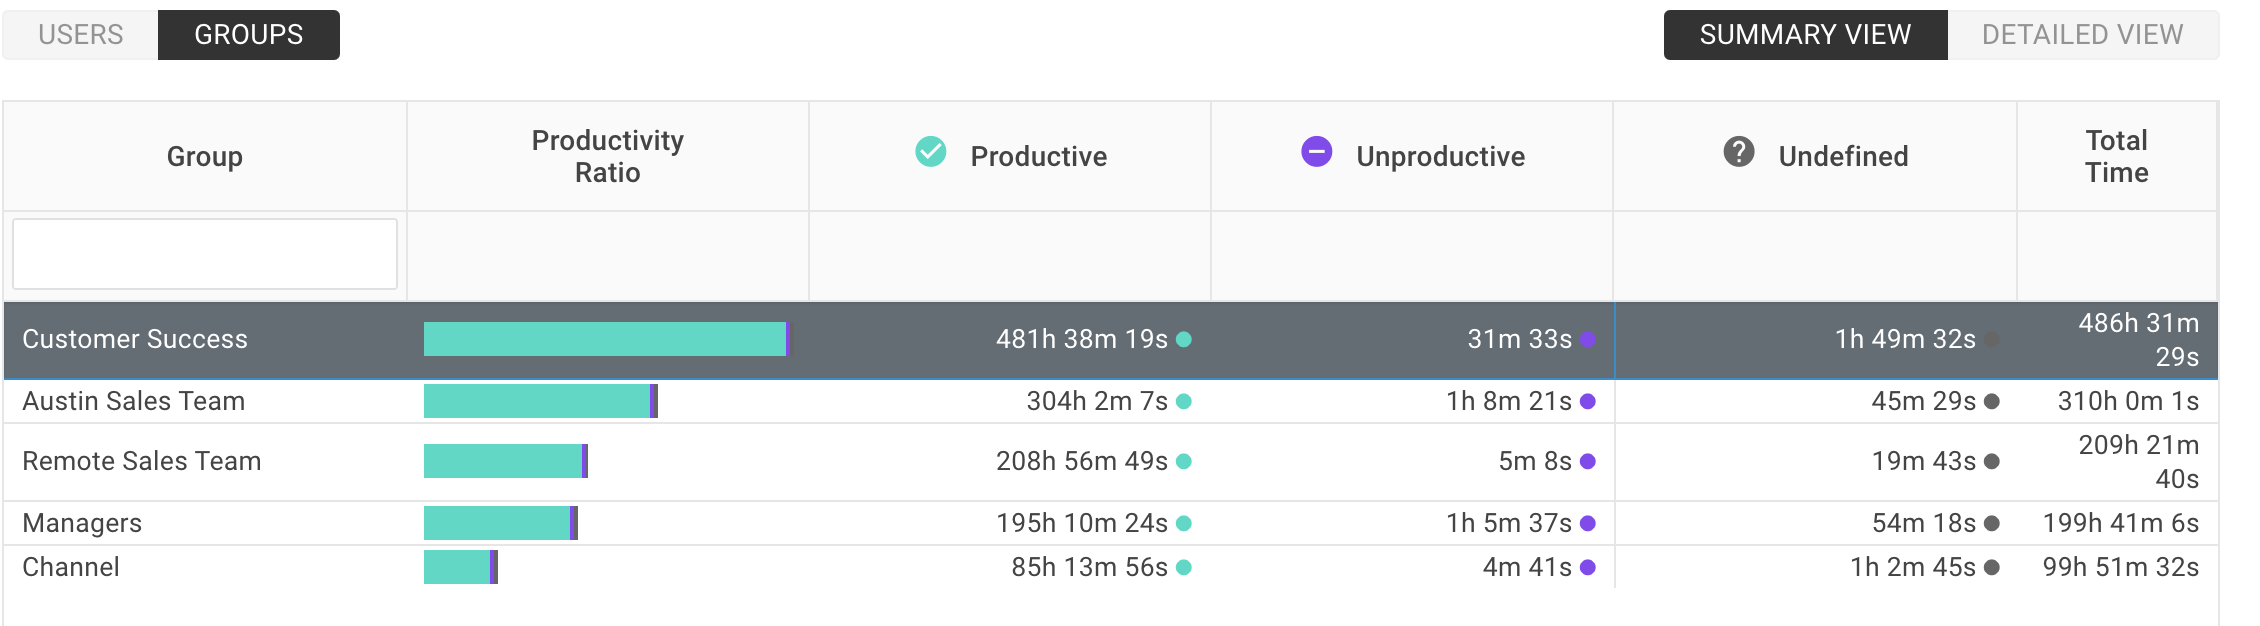Viewport: 2260px width, 626px height.
Task: Click the Customer Success productivity bar
Action: coord(607,339)
